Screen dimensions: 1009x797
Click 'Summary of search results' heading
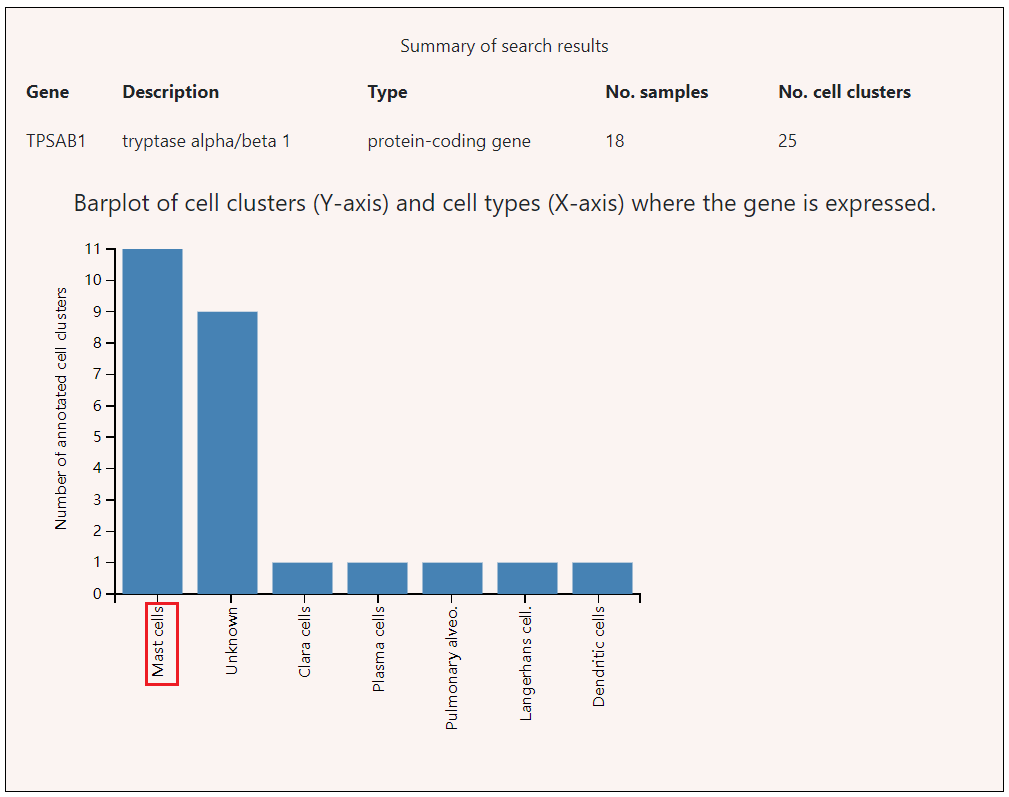coord(504,46)
